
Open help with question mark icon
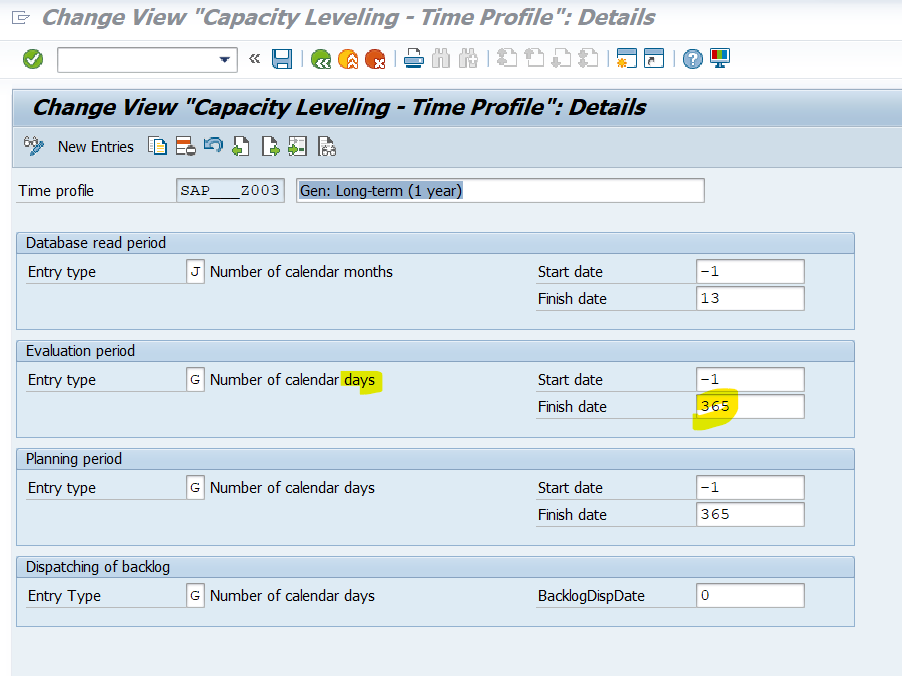[693, 59]
